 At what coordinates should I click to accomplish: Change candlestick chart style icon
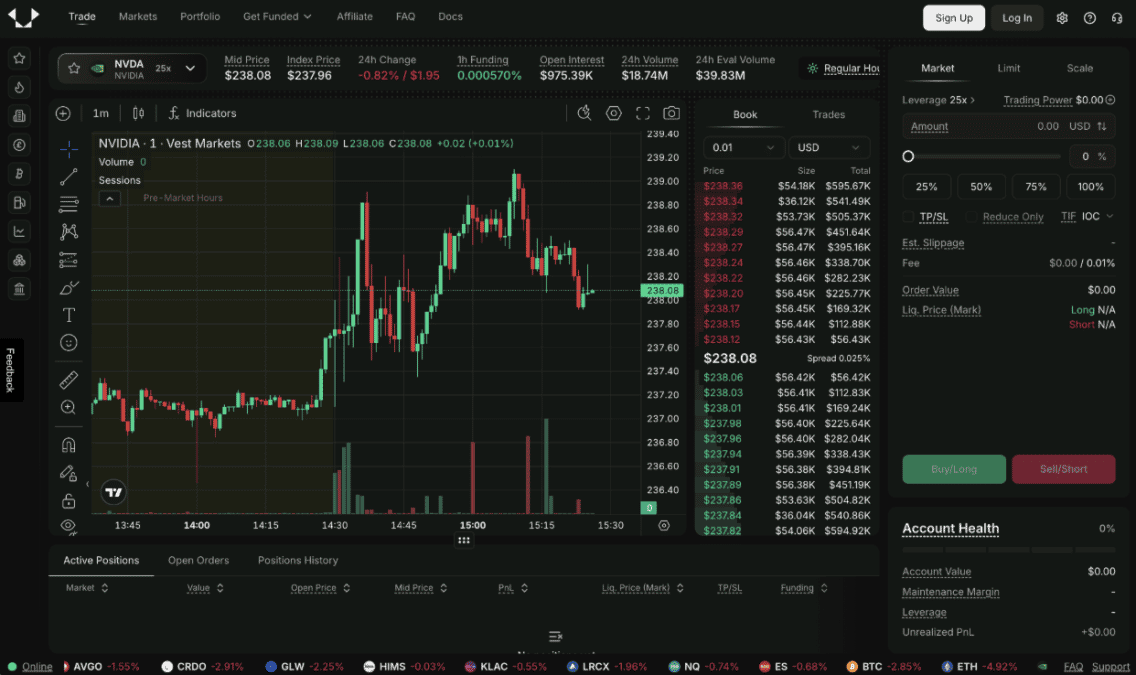138,113
